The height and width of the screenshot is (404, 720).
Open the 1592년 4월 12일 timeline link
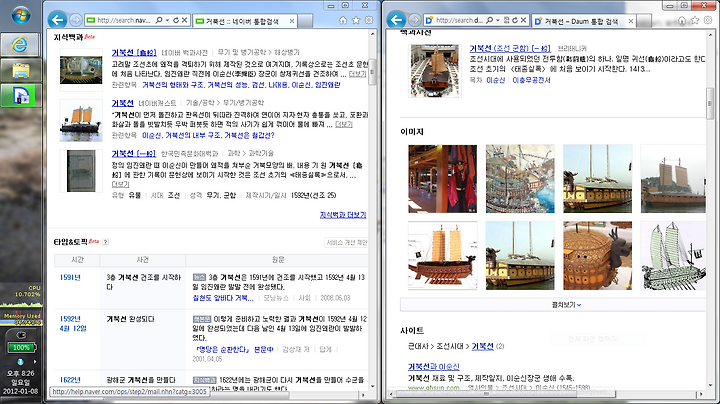coord(73,323)
